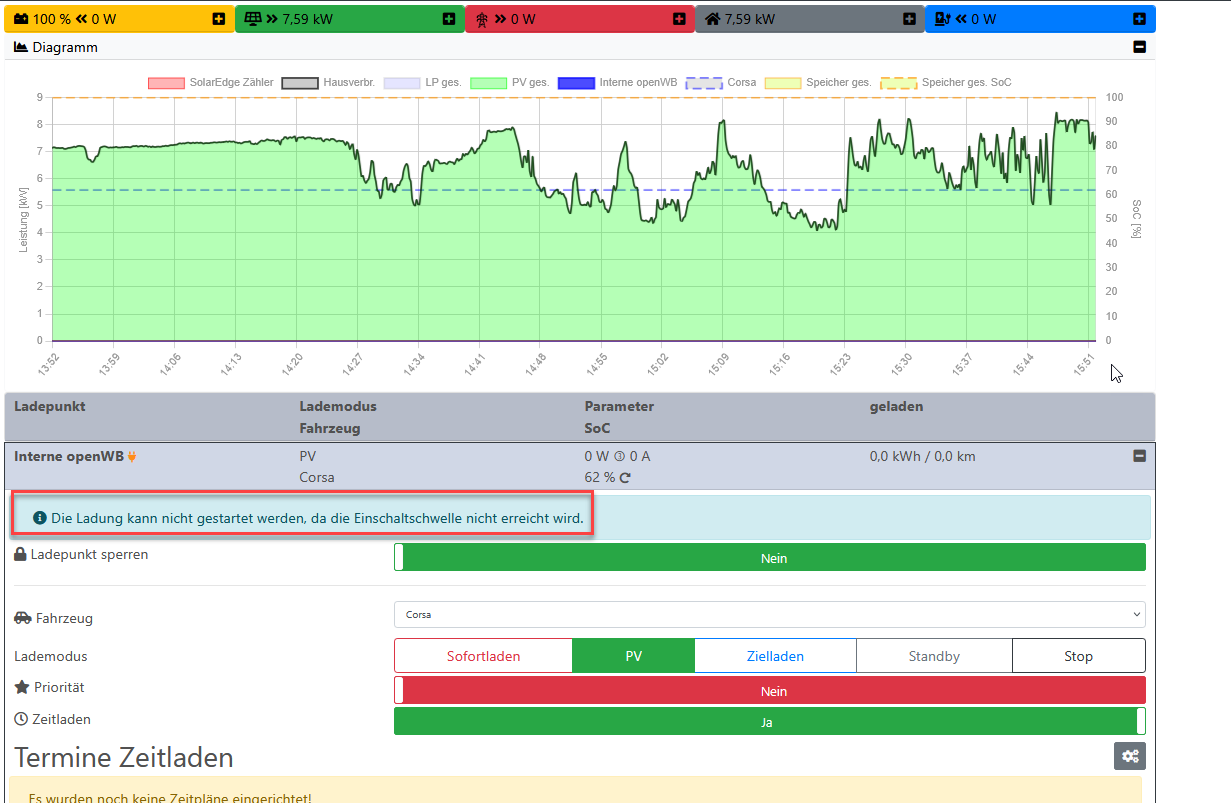Open the Fahrzeug dropdown showing Corsa

(769, 615)
